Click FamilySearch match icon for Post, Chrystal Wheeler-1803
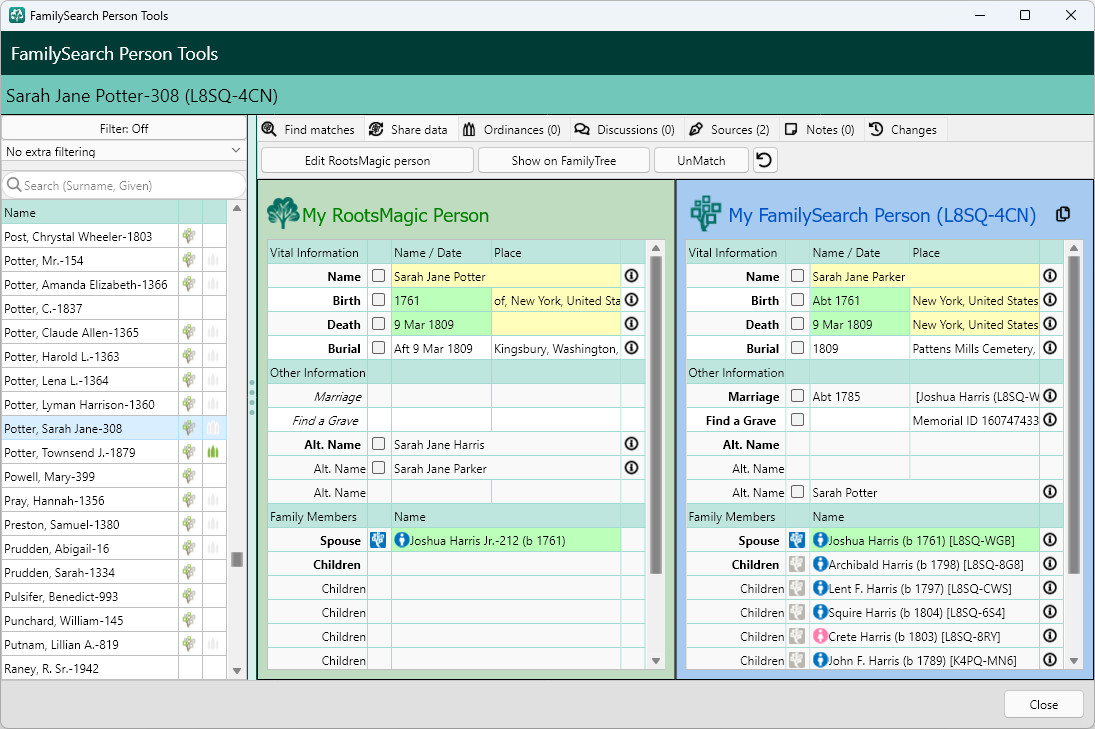The image size is (1095, 729). pyautogui.click(x=189, y=236)
